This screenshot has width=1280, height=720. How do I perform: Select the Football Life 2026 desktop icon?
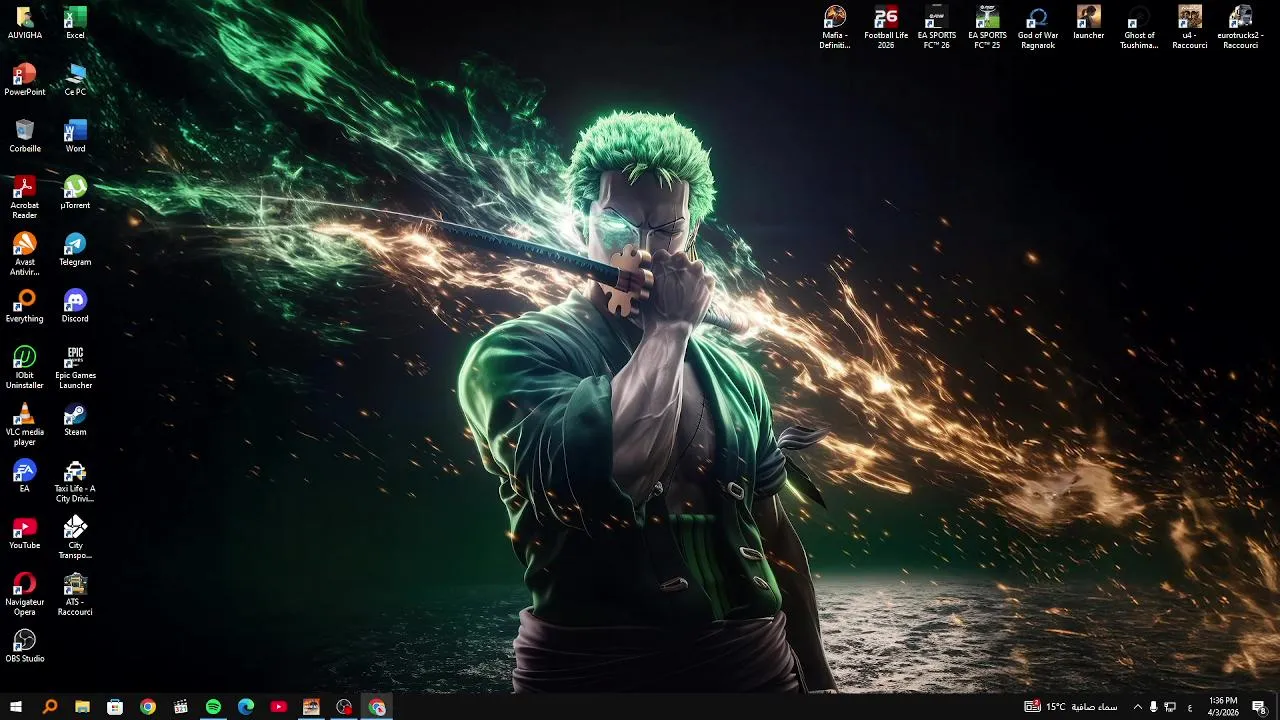[886, 28]
